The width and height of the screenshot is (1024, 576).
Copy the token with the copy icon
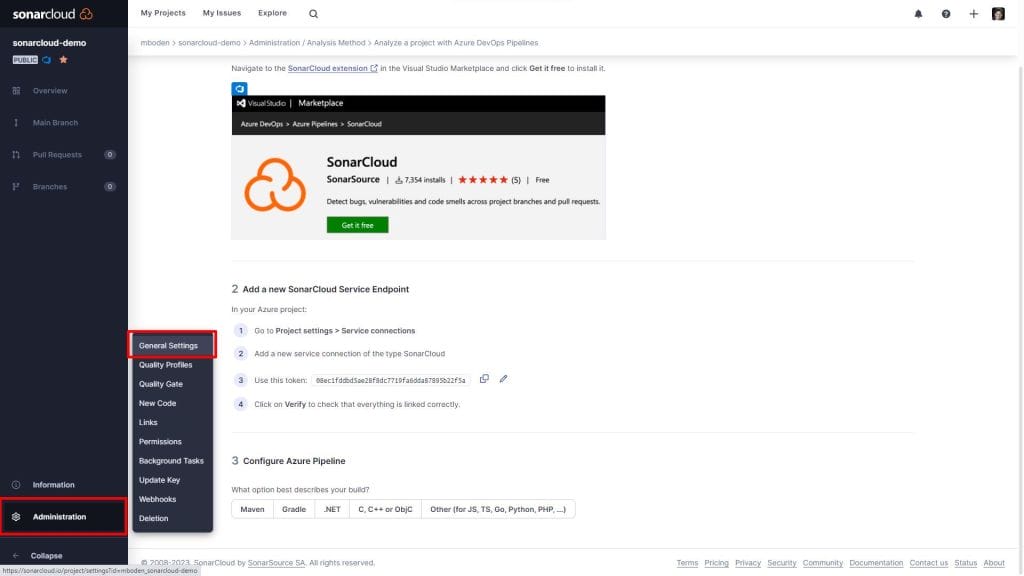click(x=484, y=379)
